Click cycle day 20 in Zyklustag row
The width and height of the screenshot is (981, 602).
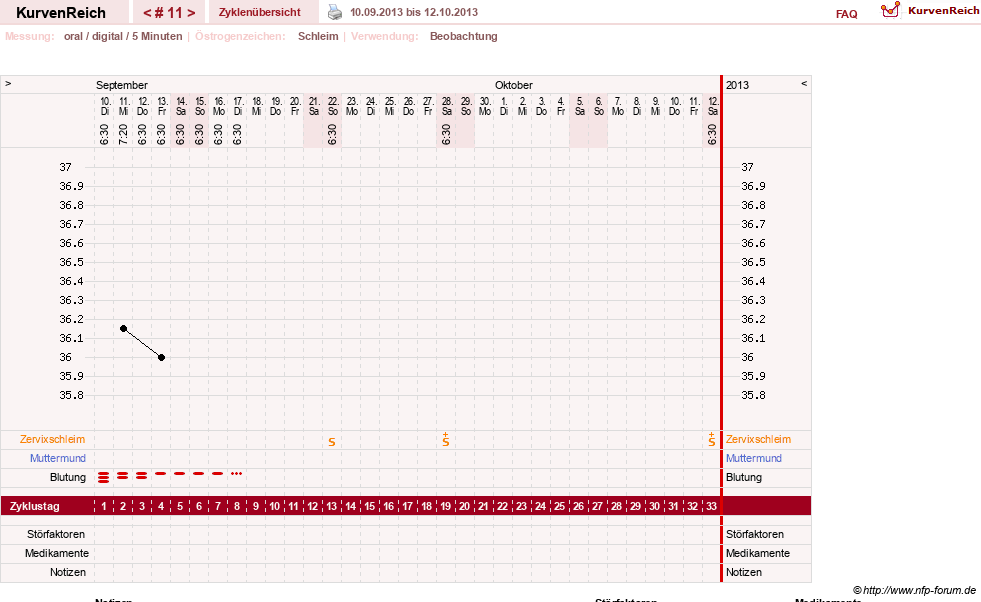coord(464,506)
